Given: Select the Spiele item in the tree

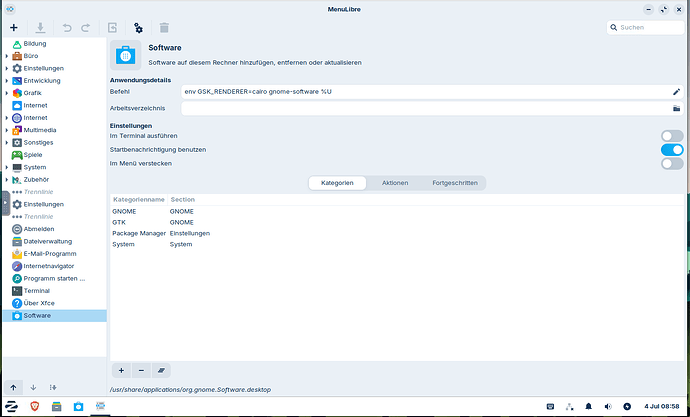Looking at the screenshot, I should point(55,155).
